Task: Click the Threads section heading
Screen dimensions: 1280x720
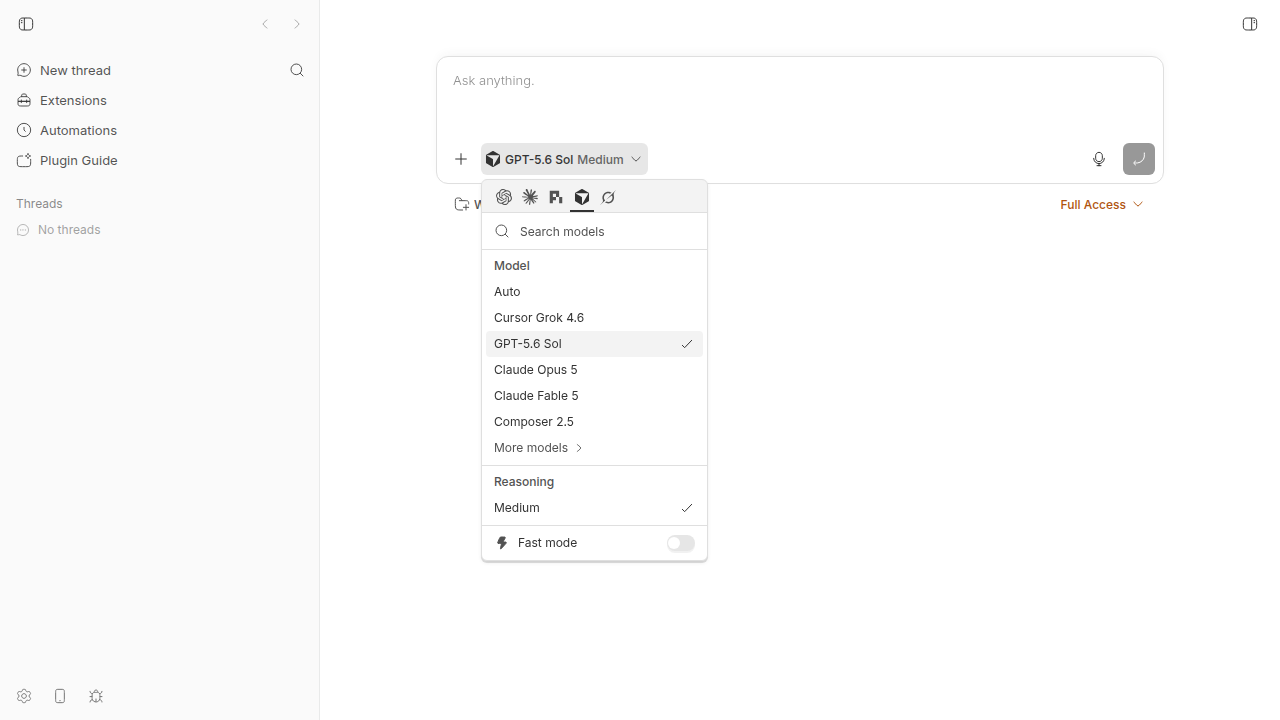Action: (x=39, y=203)
